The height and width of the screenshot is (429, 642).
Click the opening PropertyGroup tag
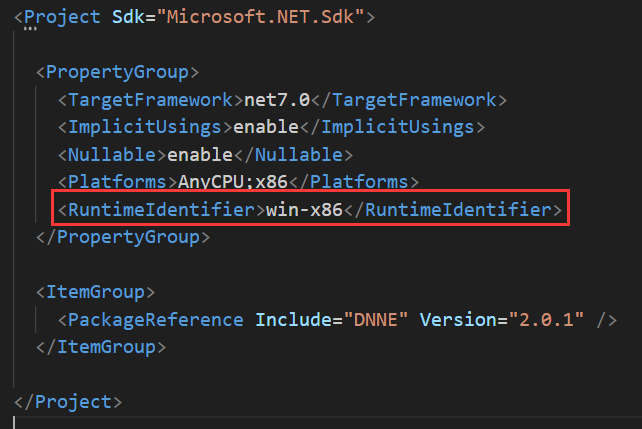(117, 72)
